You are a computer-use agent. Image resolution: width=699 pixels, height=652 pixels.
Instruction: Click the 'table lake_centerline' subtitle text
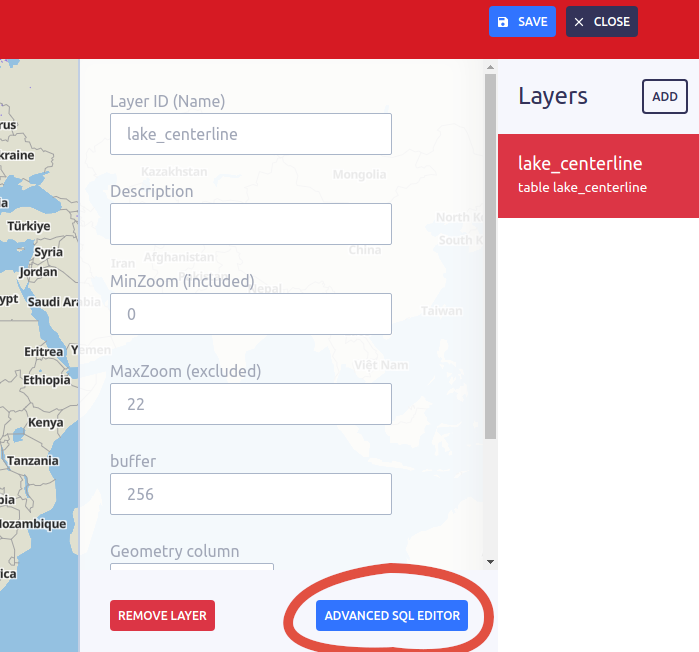tap(582, 187)
